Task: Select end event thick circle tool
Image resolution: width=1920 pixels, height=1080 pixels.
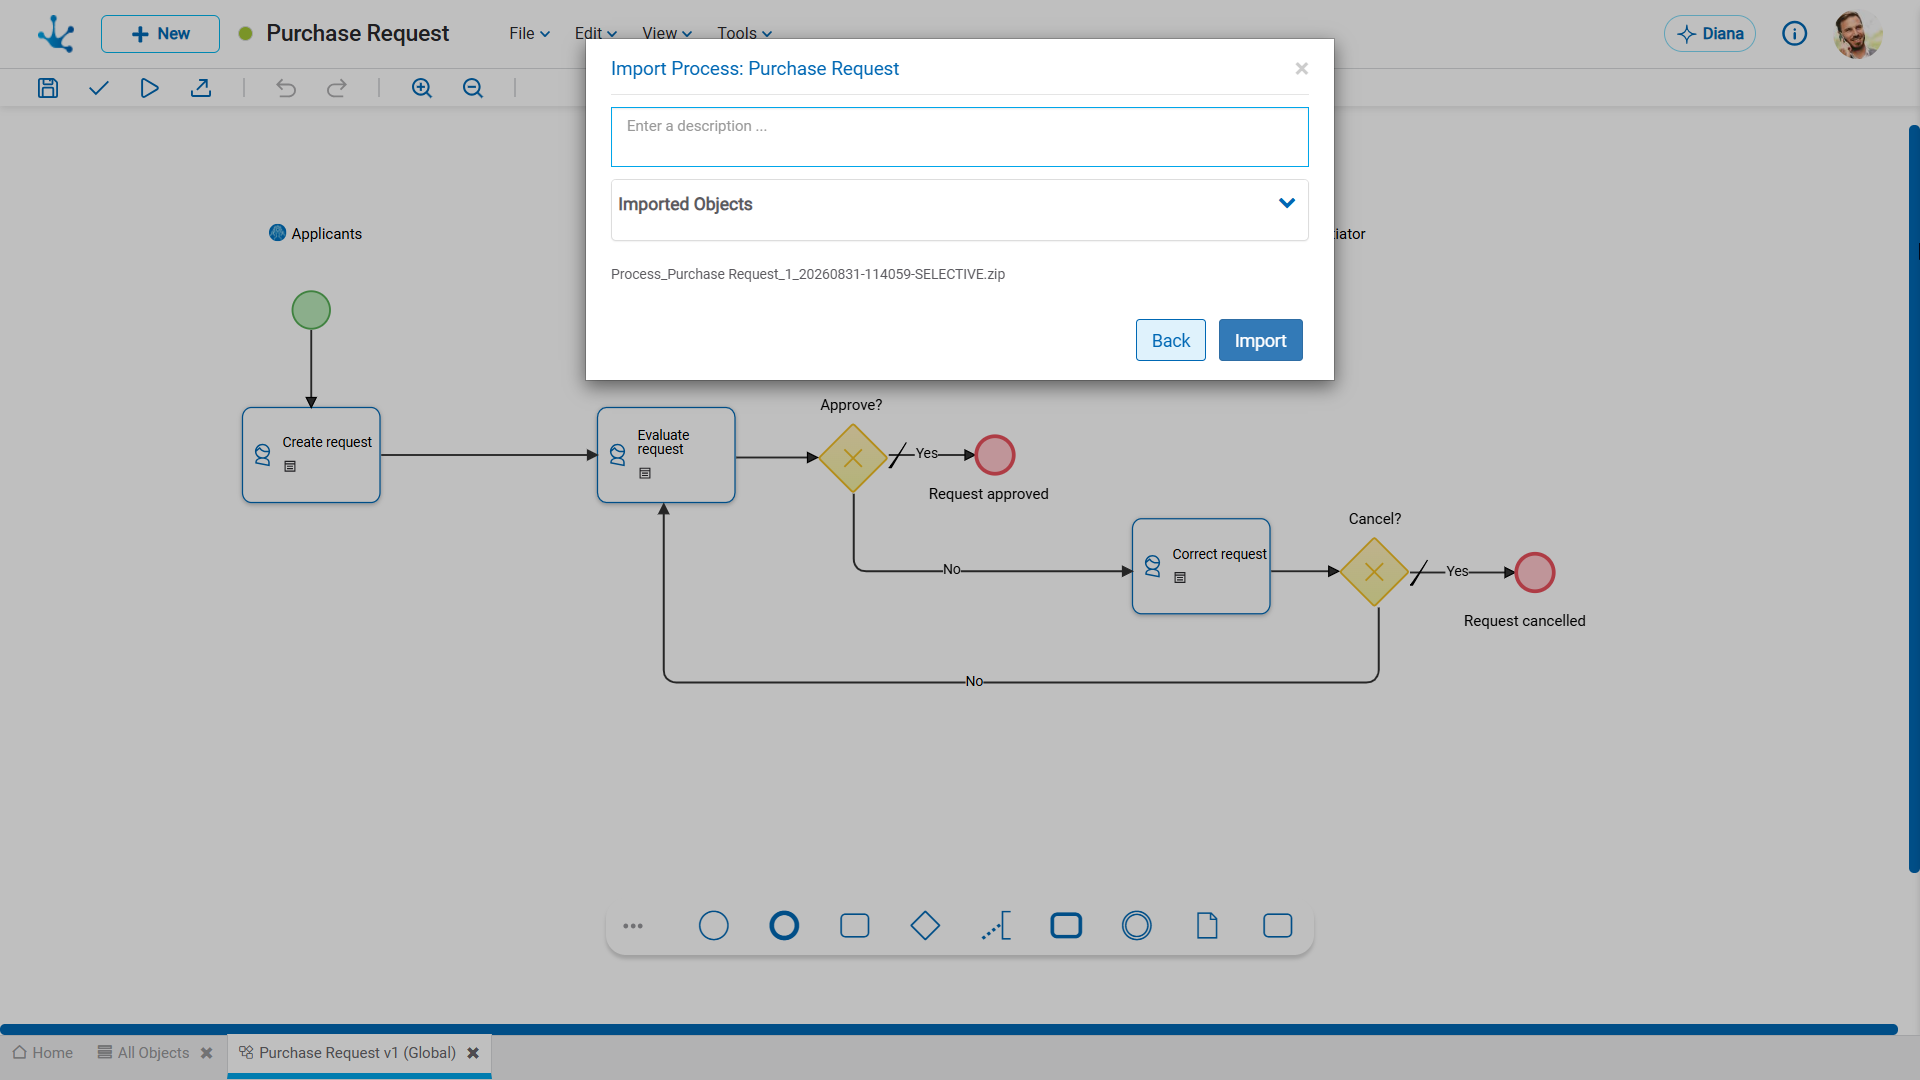Action: tap(784, 926)
